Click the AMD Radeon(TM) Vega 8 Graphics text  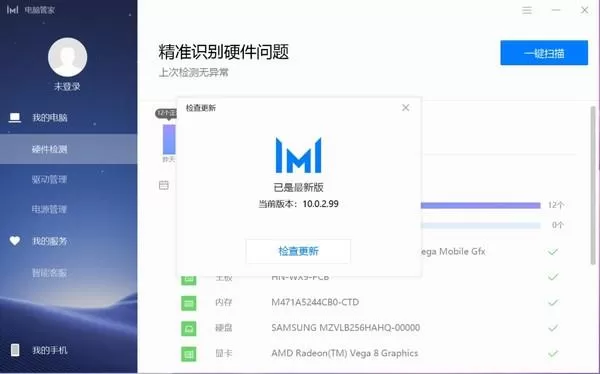click(344, 353)
